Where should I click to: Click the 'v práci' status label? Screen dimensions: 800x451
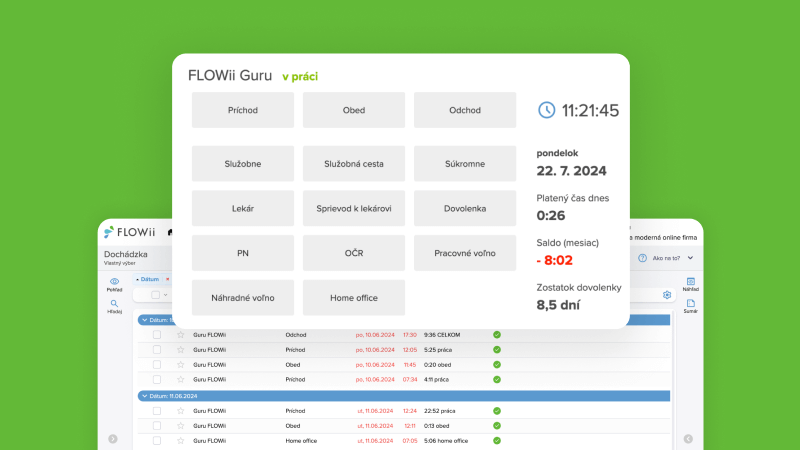[x=300, y=77]
